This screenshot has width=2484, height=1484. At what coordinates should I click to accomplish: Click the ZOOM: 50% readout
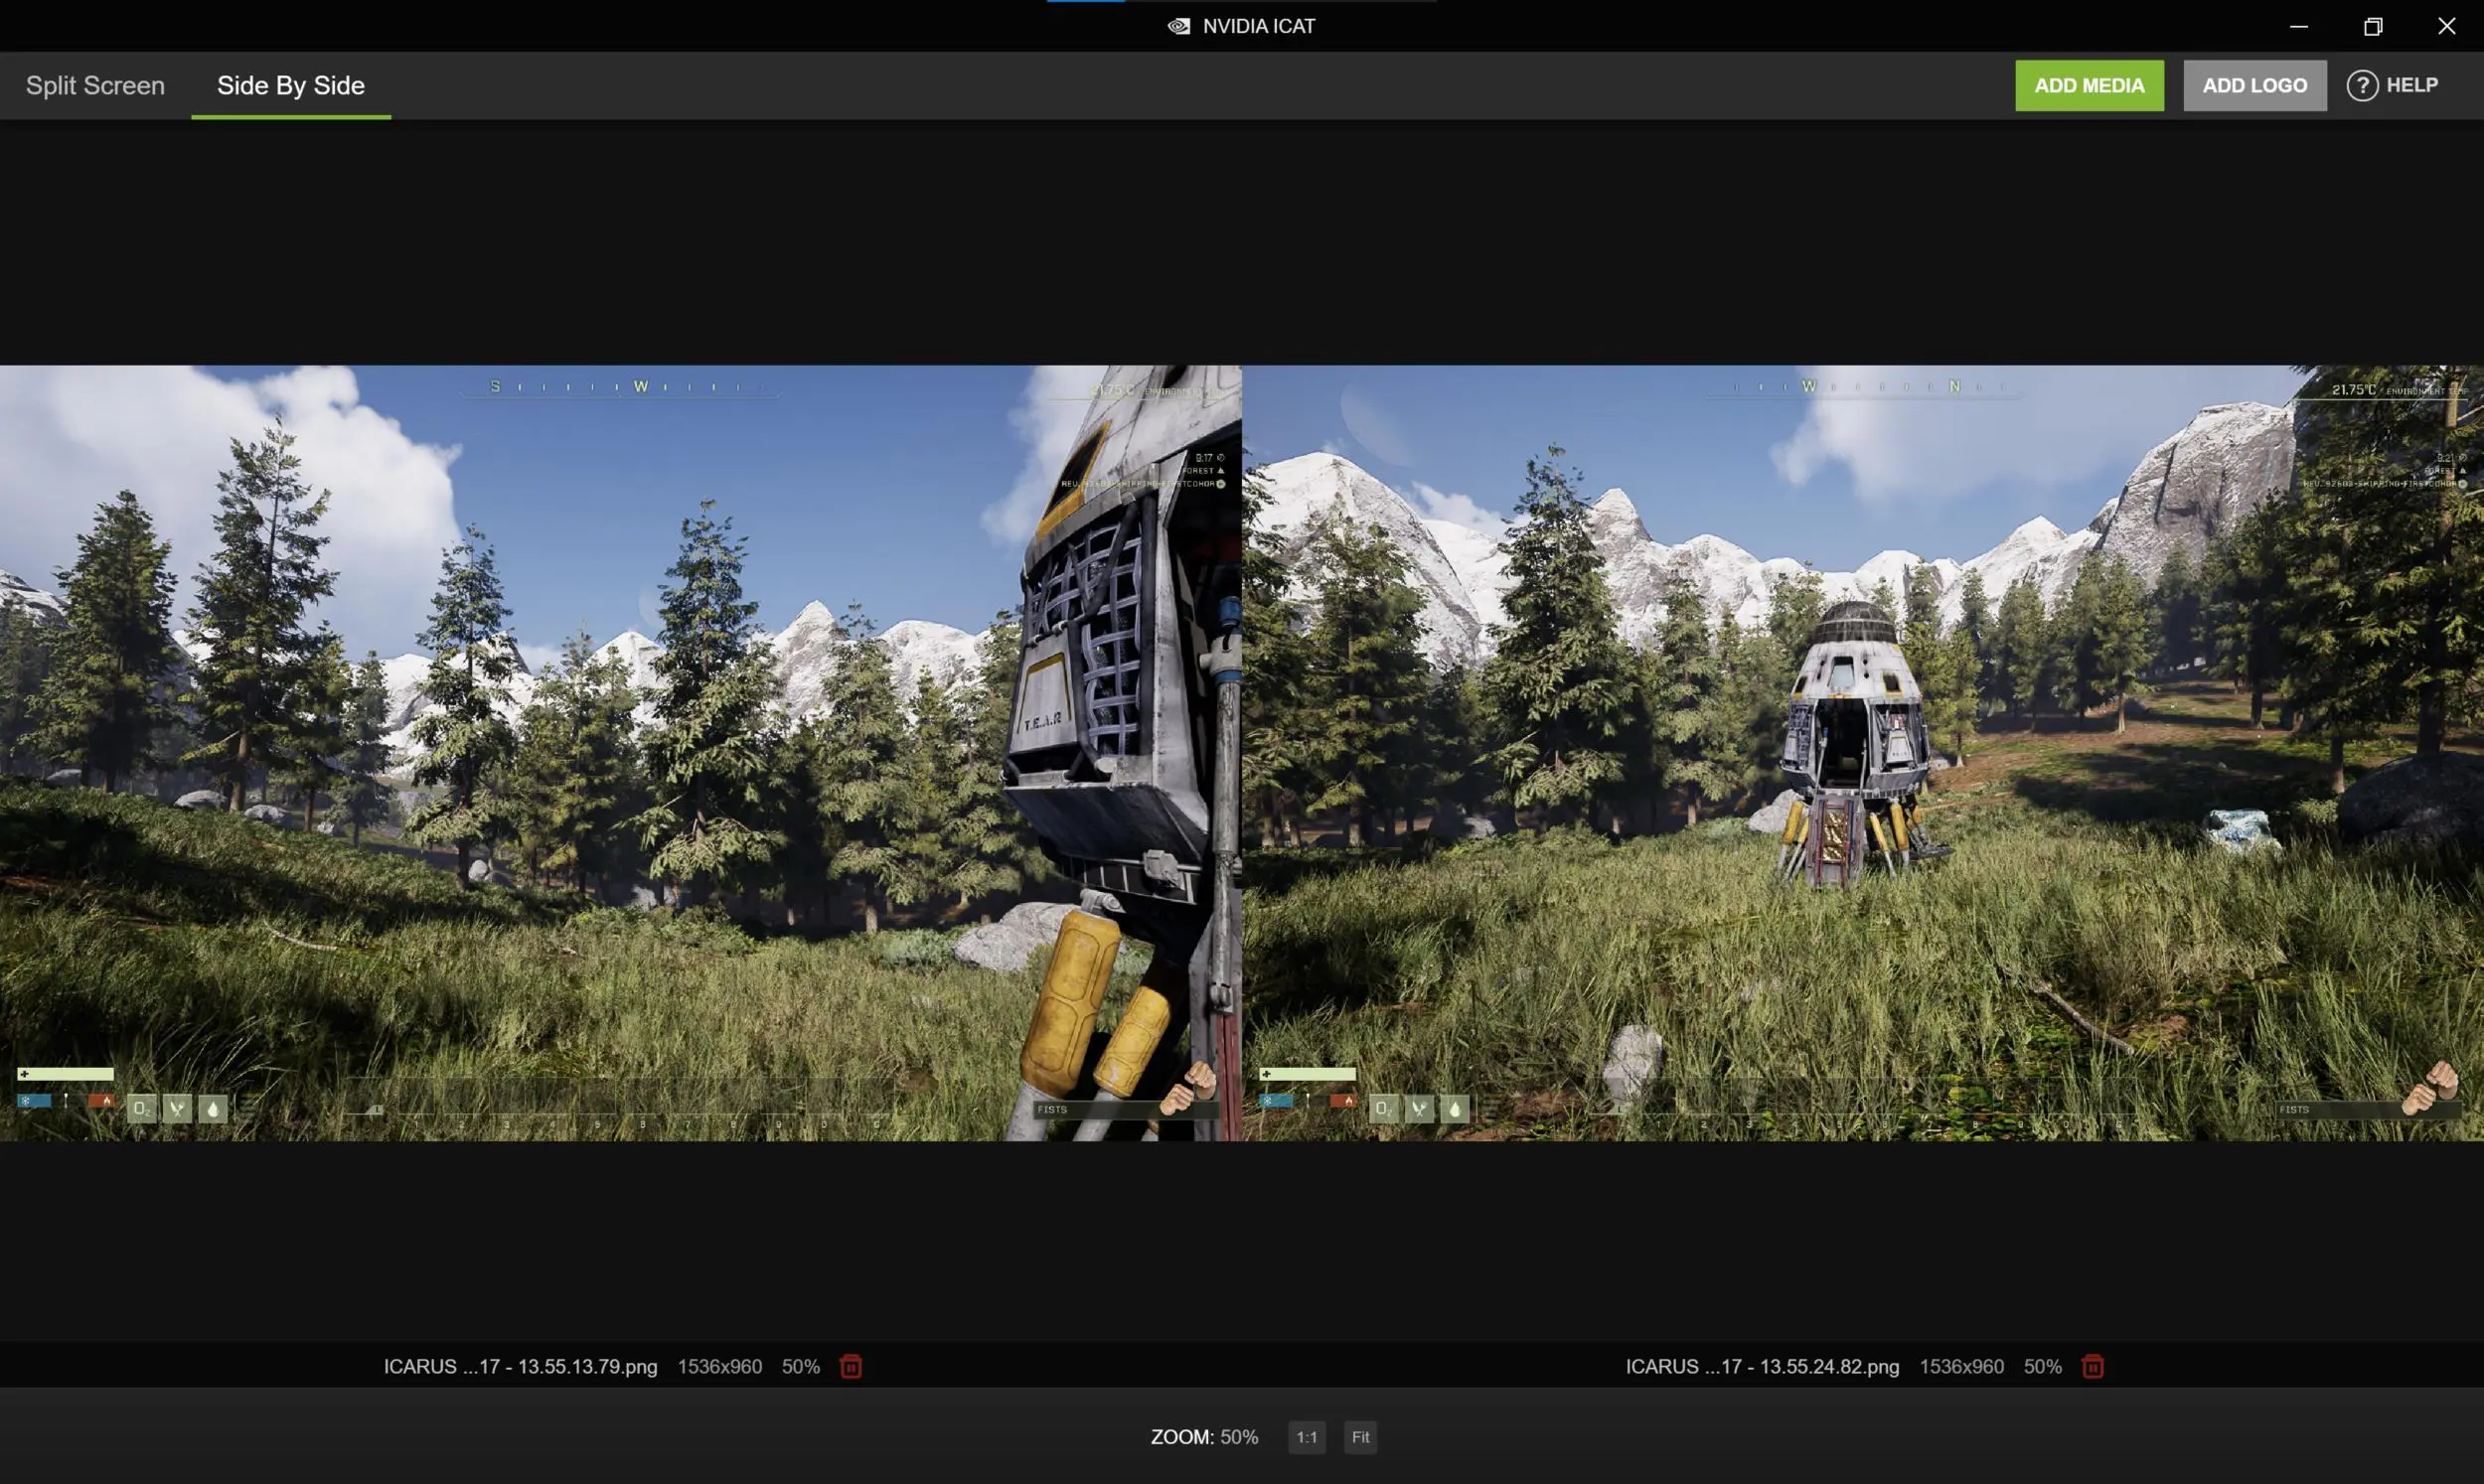(1204, 1437)
